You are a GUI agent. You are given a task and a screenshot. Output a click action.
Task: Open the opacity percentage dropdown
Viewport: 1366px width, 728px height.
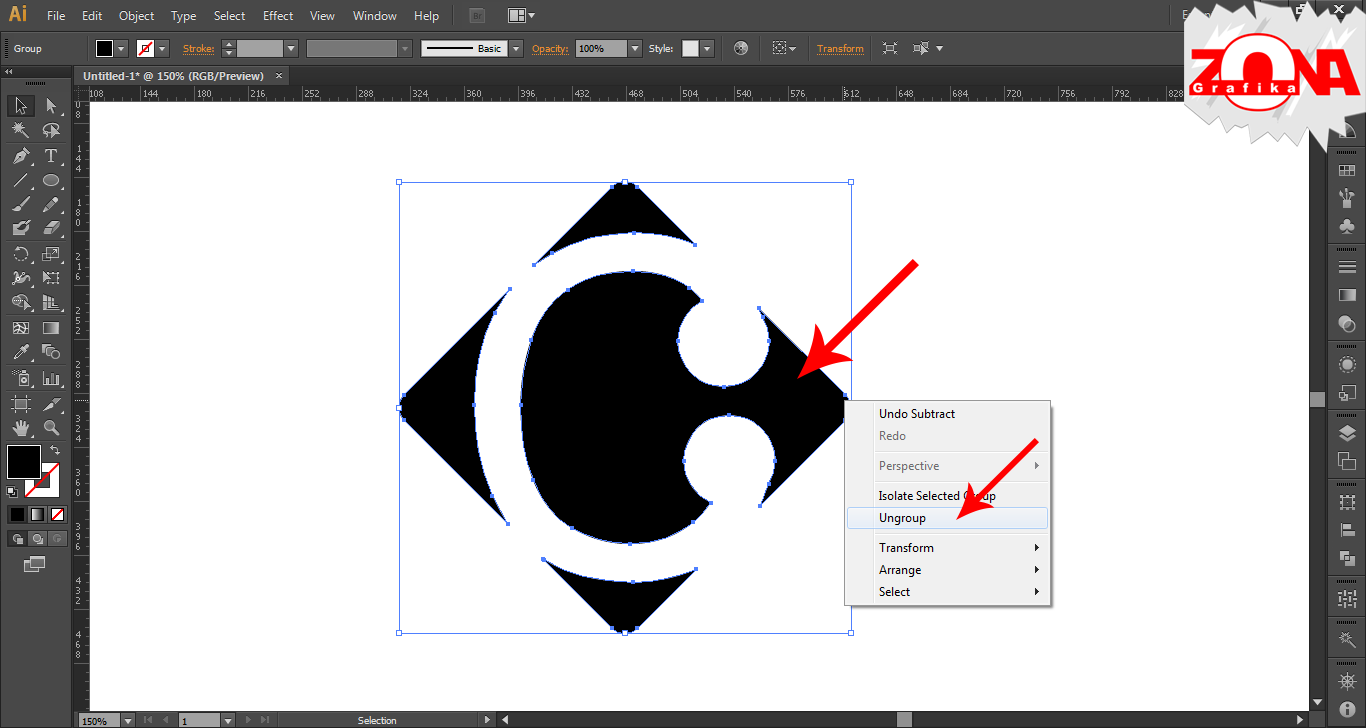[635, 48]
